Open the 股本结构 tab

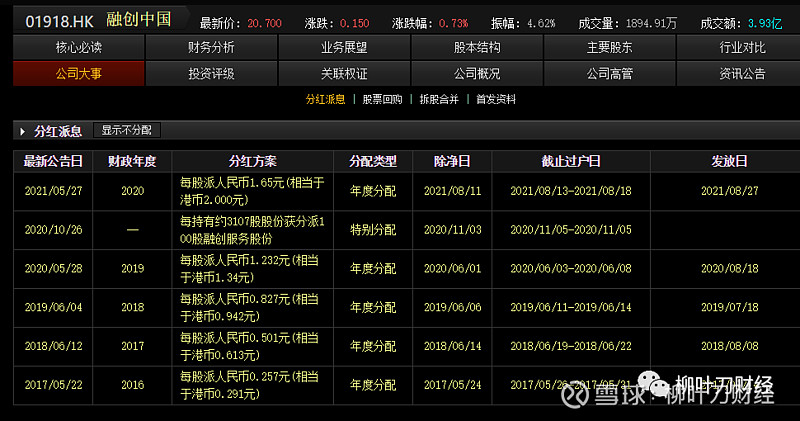(477, 47)
